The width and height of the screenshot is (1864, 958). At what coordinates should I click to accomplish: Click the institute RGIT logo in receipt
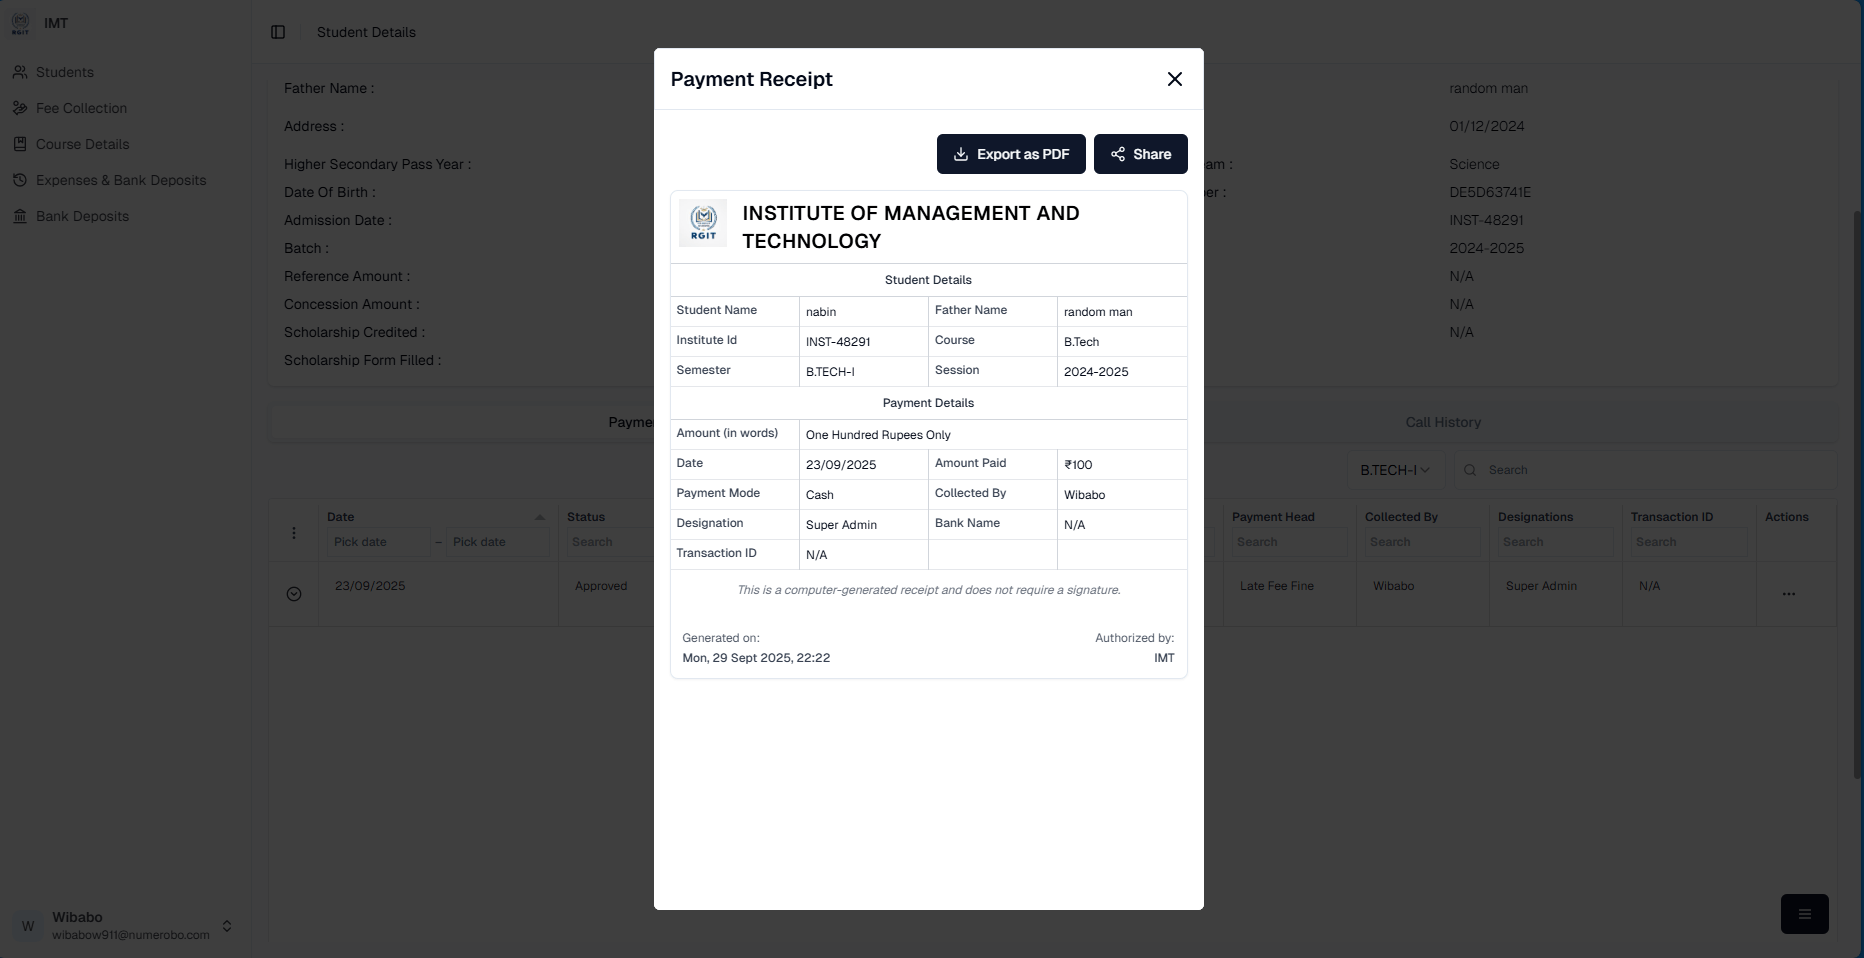(703, 222)
